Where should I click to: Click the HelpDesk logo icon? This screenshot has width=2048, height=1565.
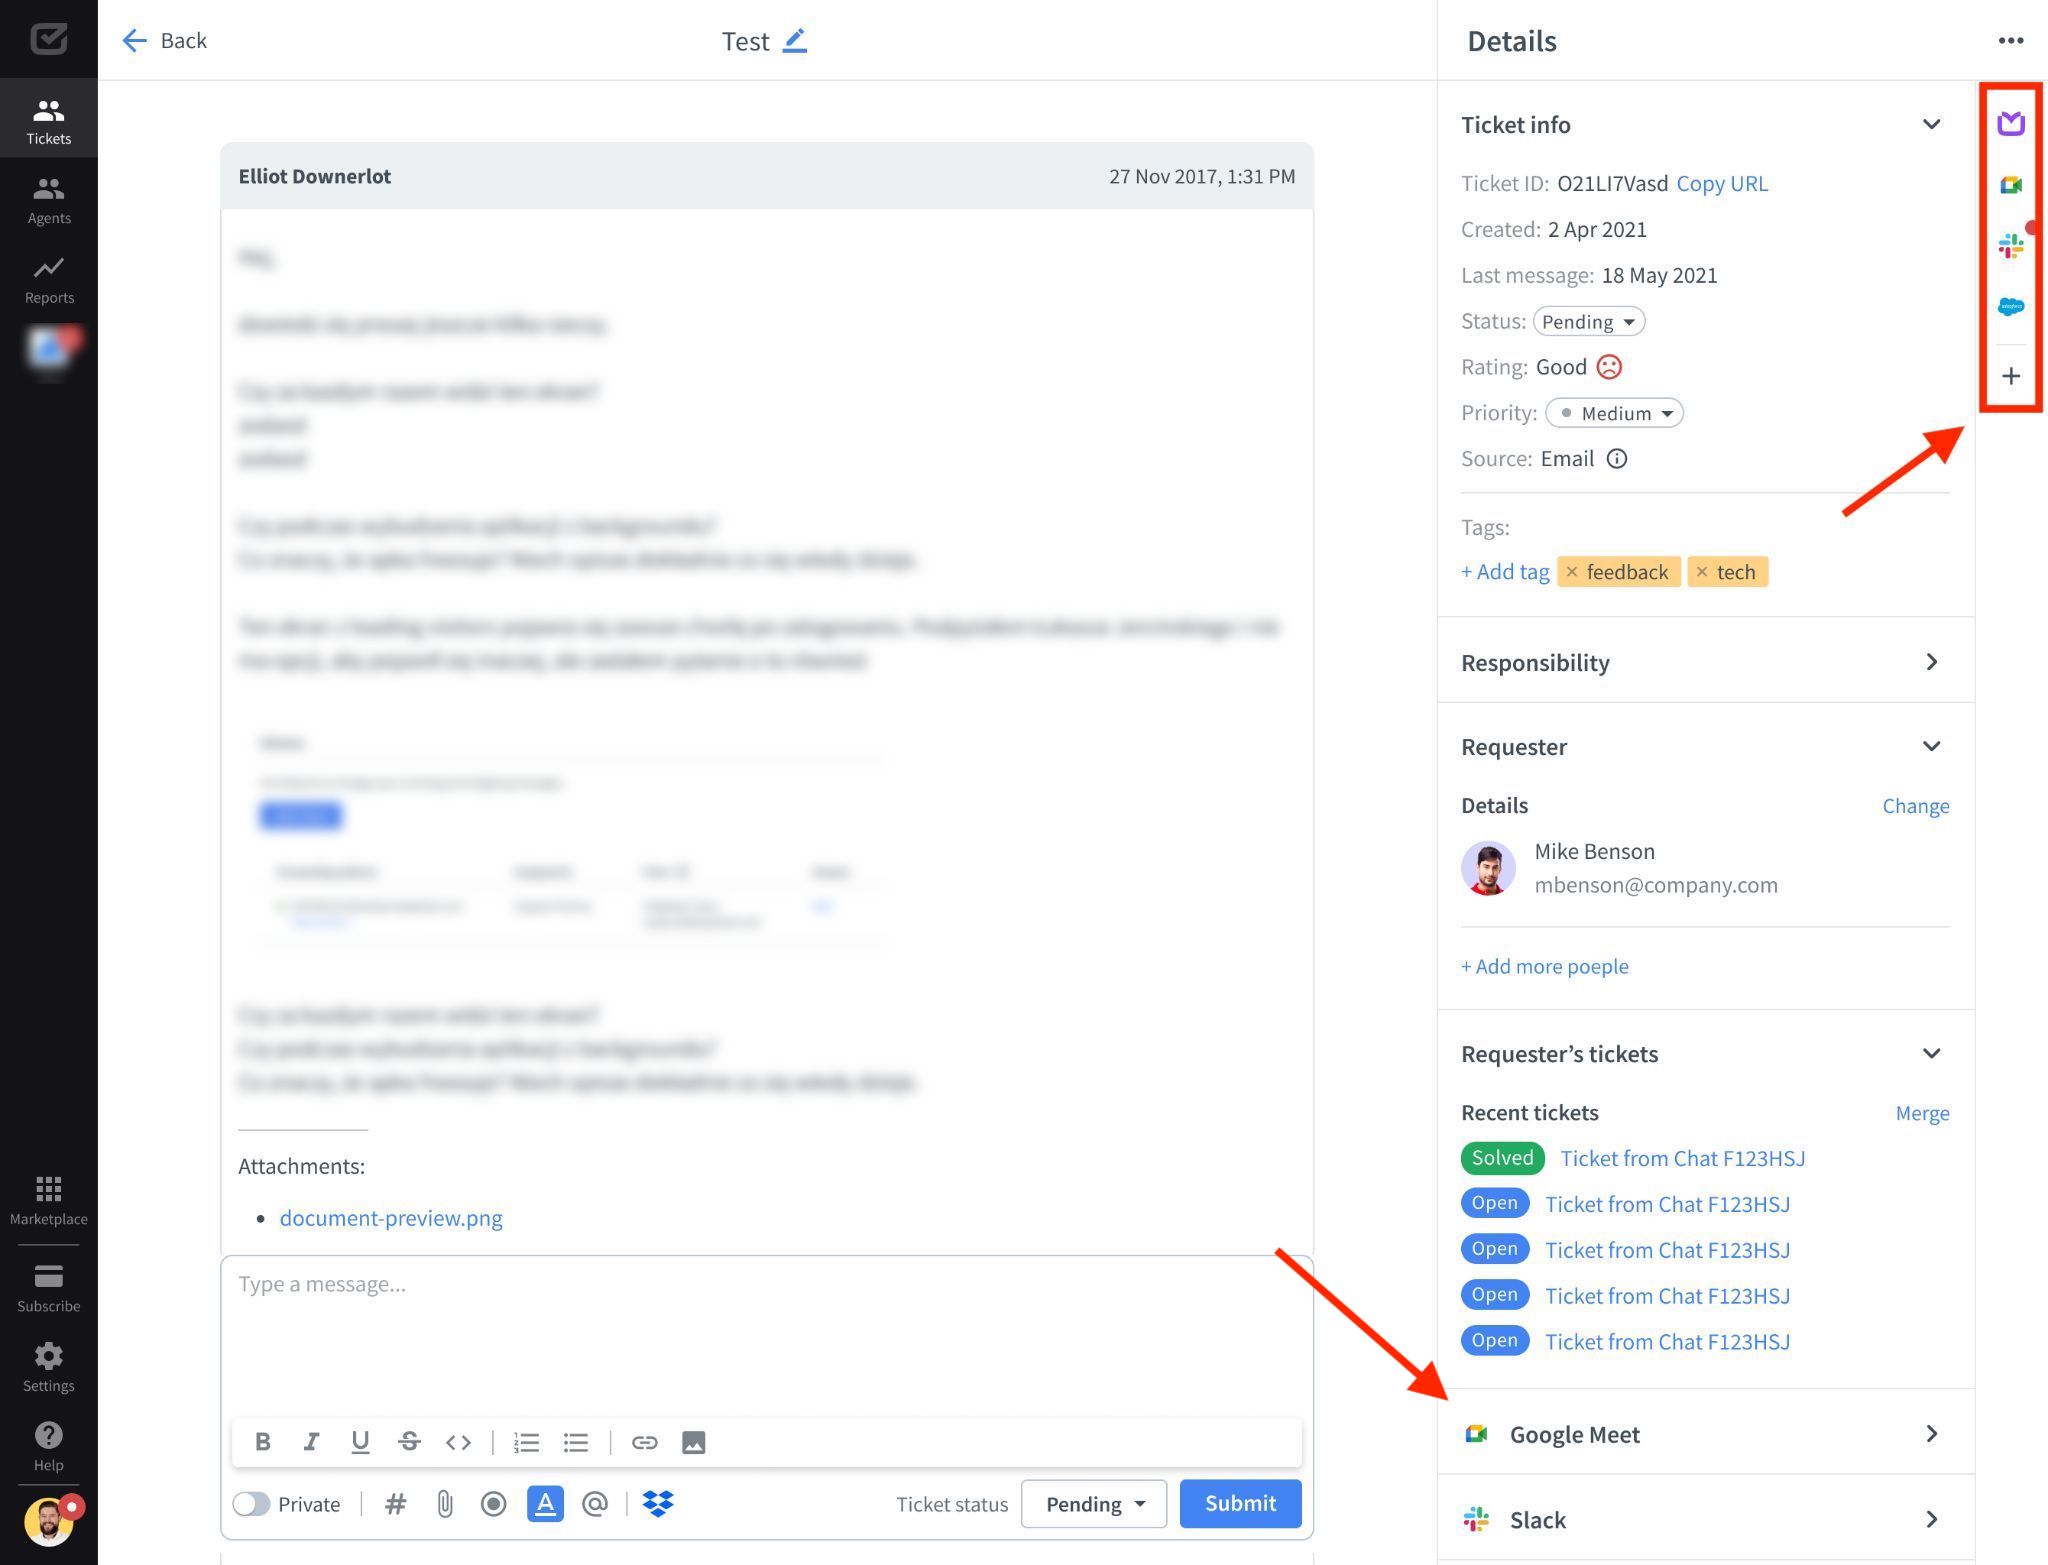click(48, 39)
